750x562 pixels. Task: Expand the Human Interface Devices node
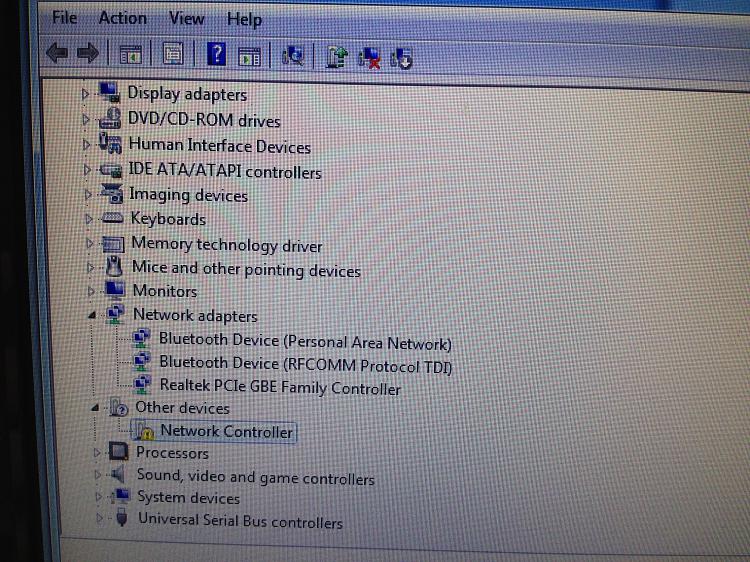point(87,144)
